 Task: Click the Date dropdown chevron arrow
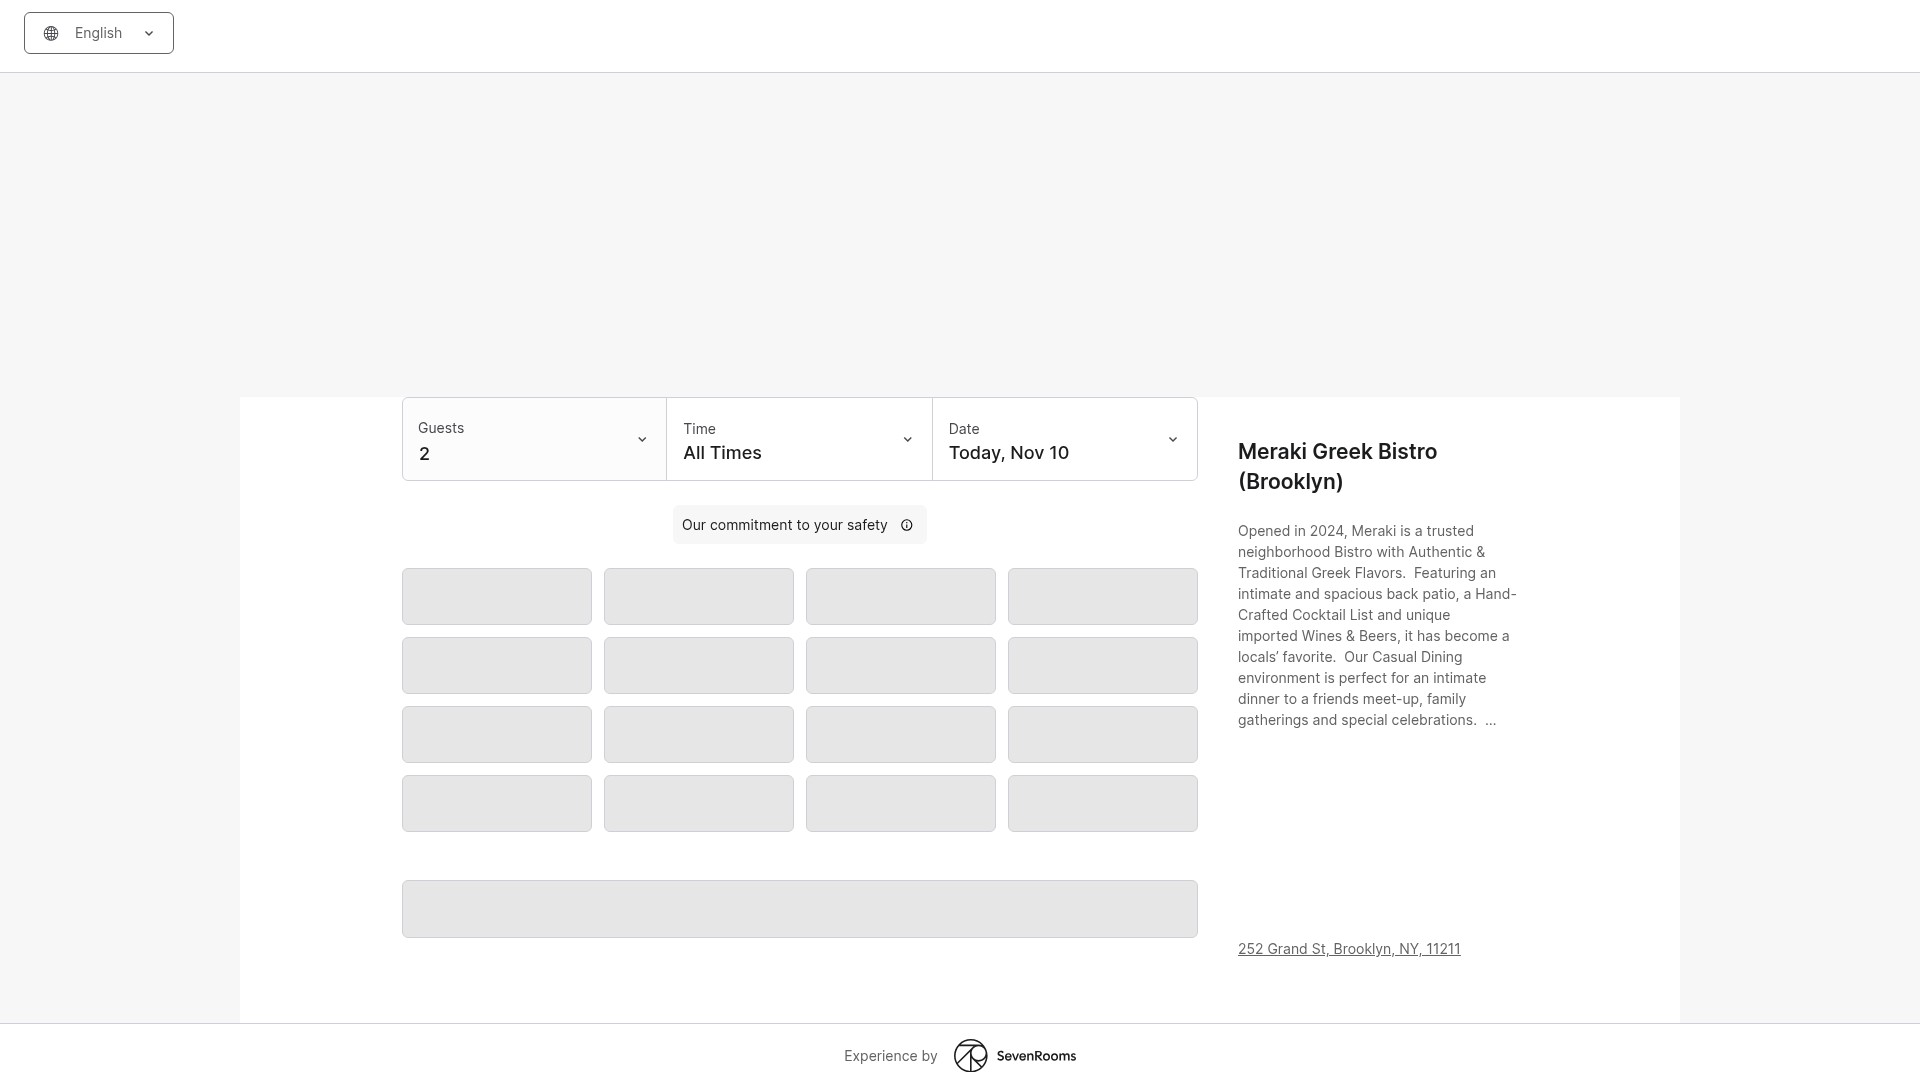(1173, 440)
